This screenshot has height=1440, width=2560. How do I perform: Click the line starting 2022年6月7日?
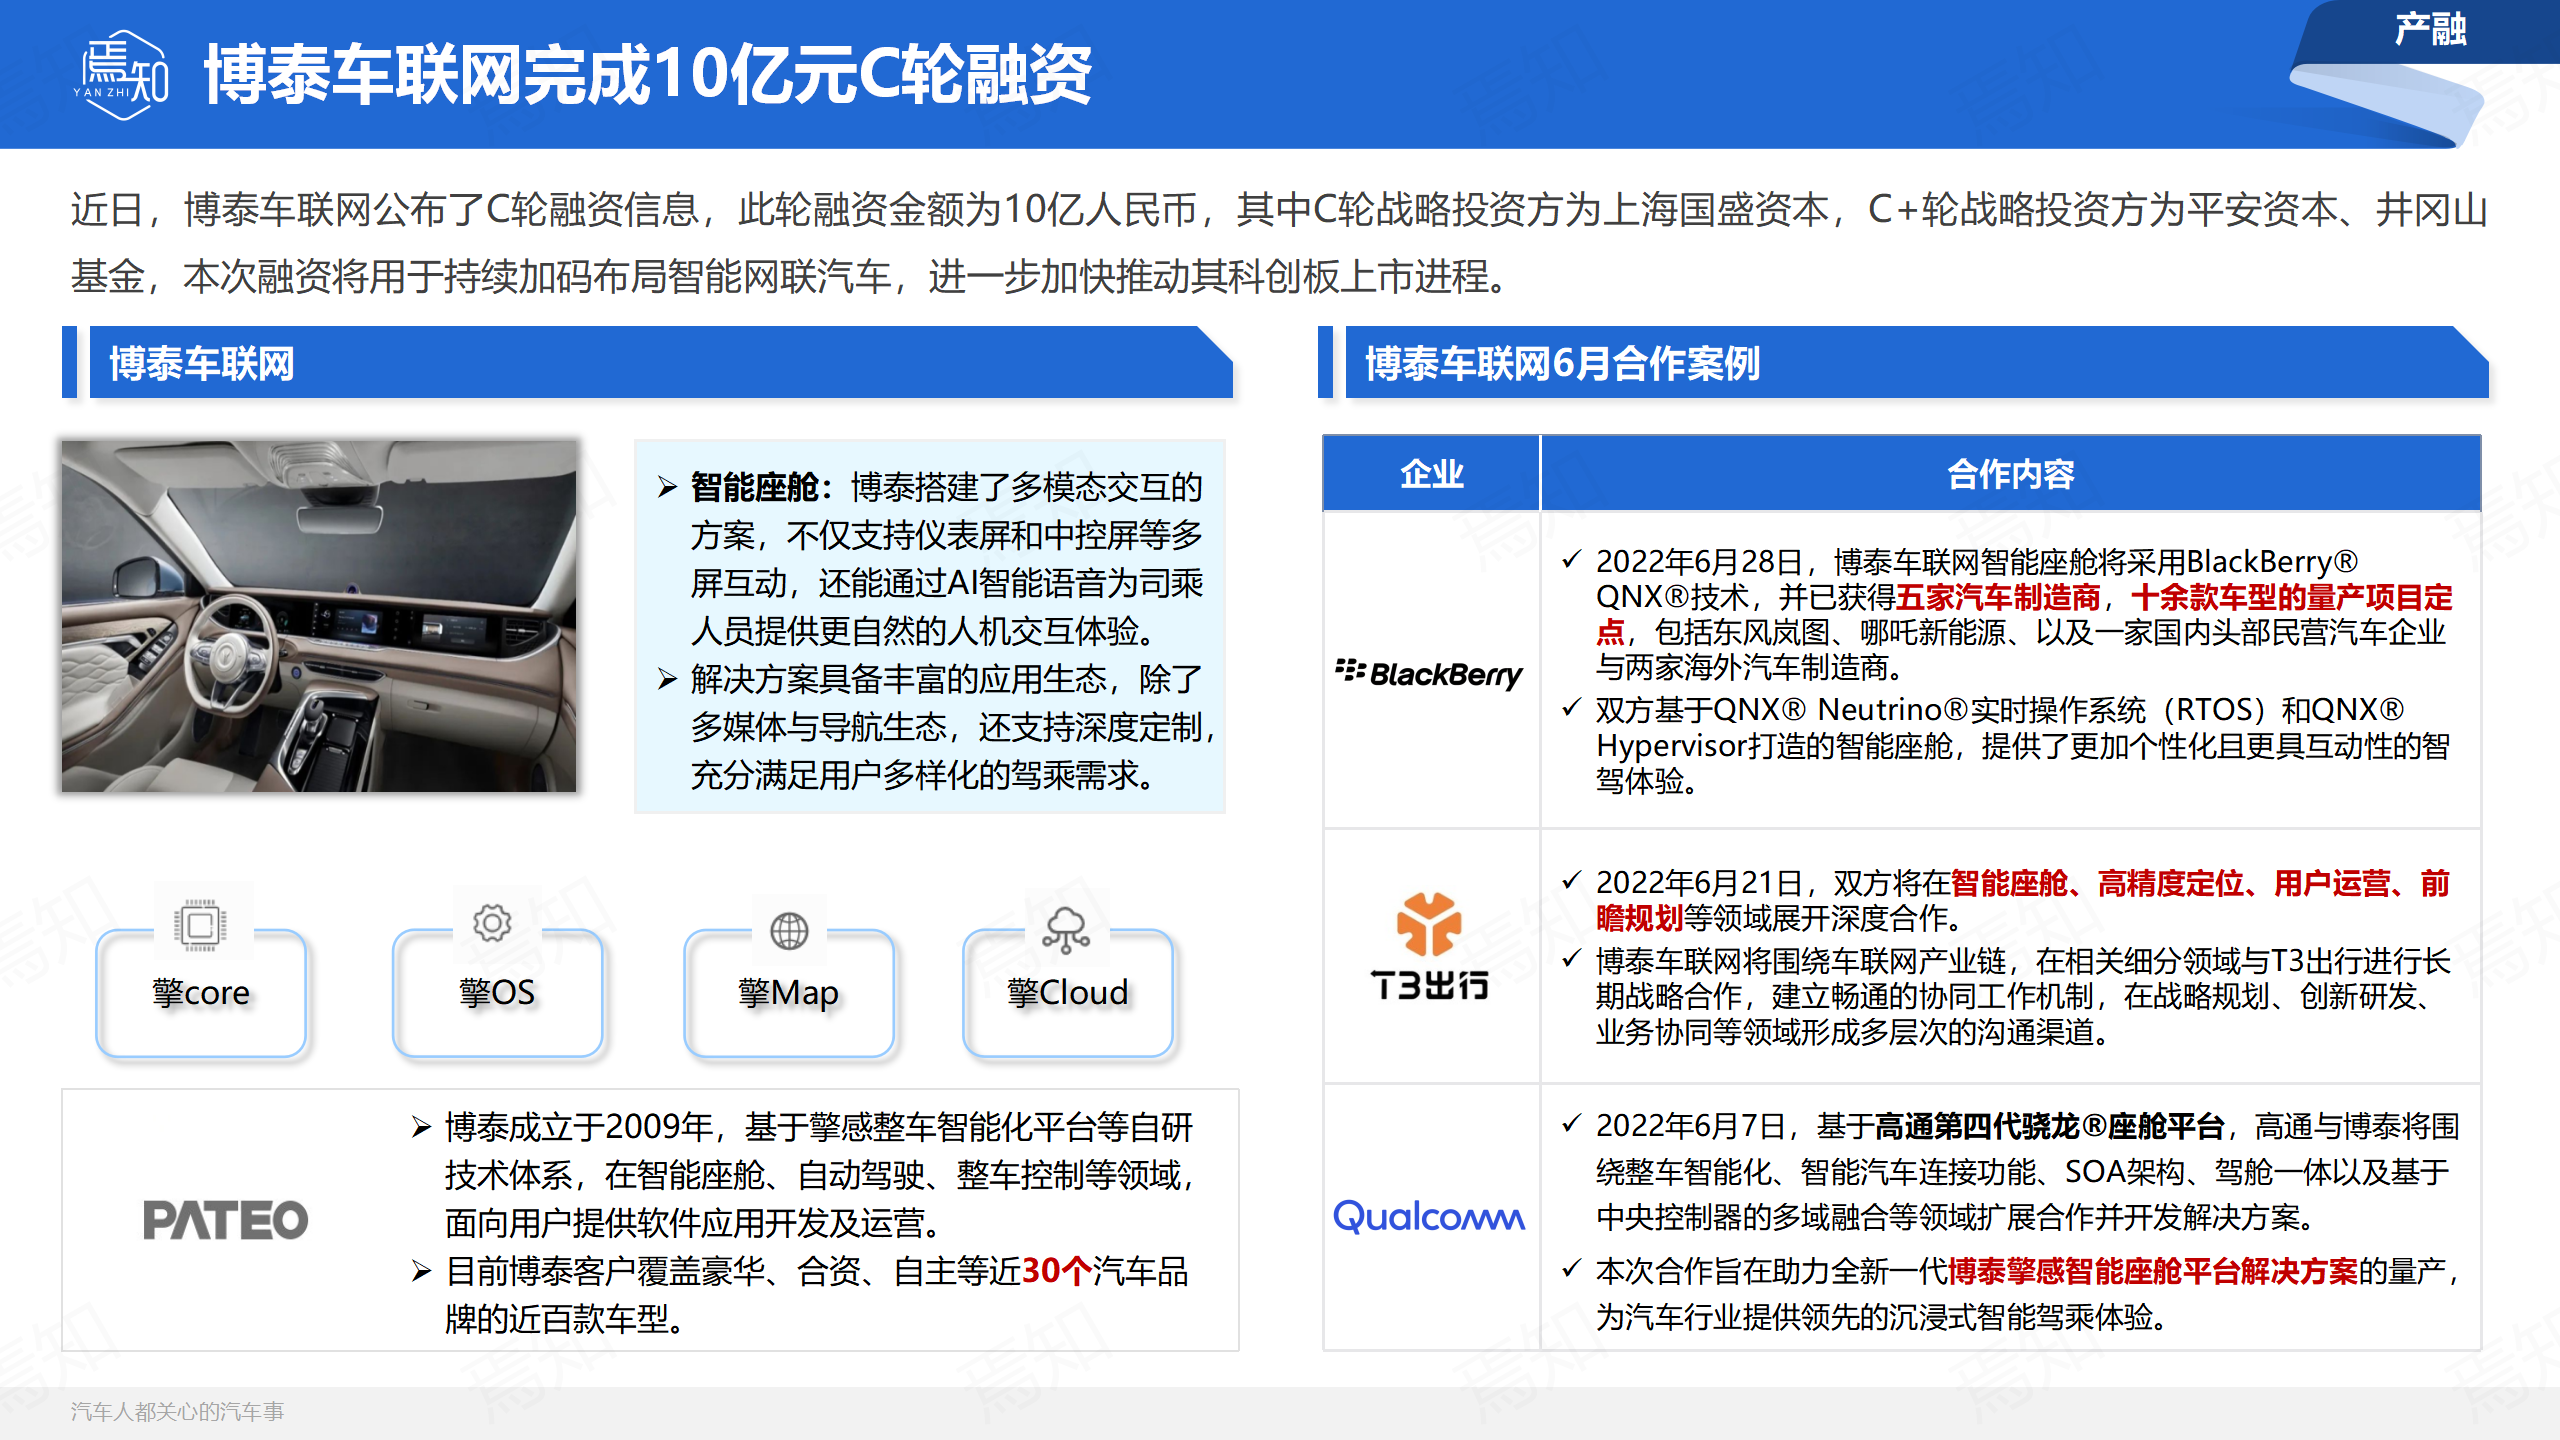[2027, 1126]
